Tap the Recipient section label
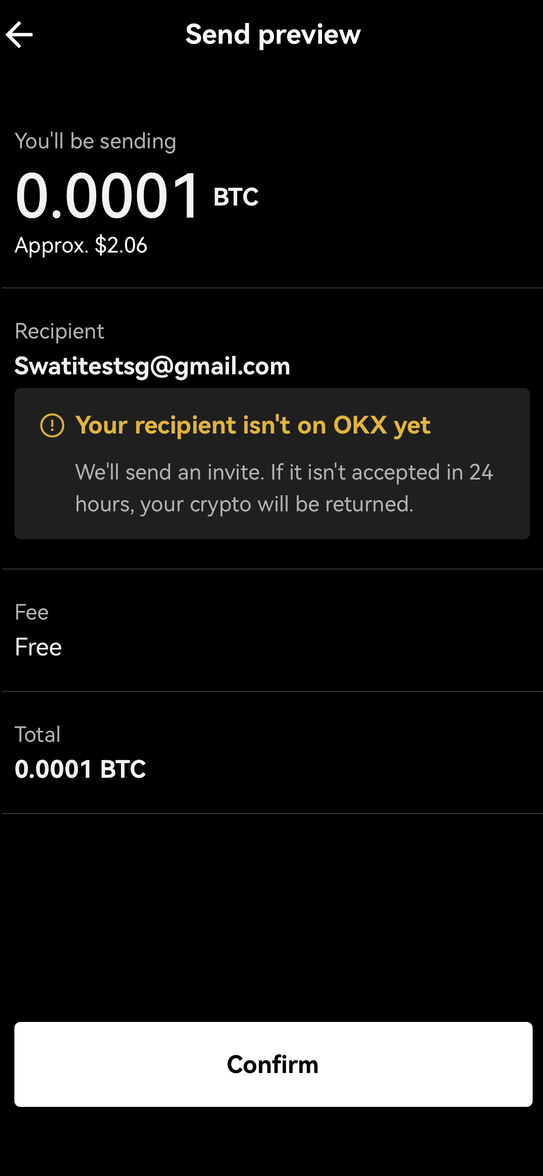543x1176 pixels. [x=59, y=331]
